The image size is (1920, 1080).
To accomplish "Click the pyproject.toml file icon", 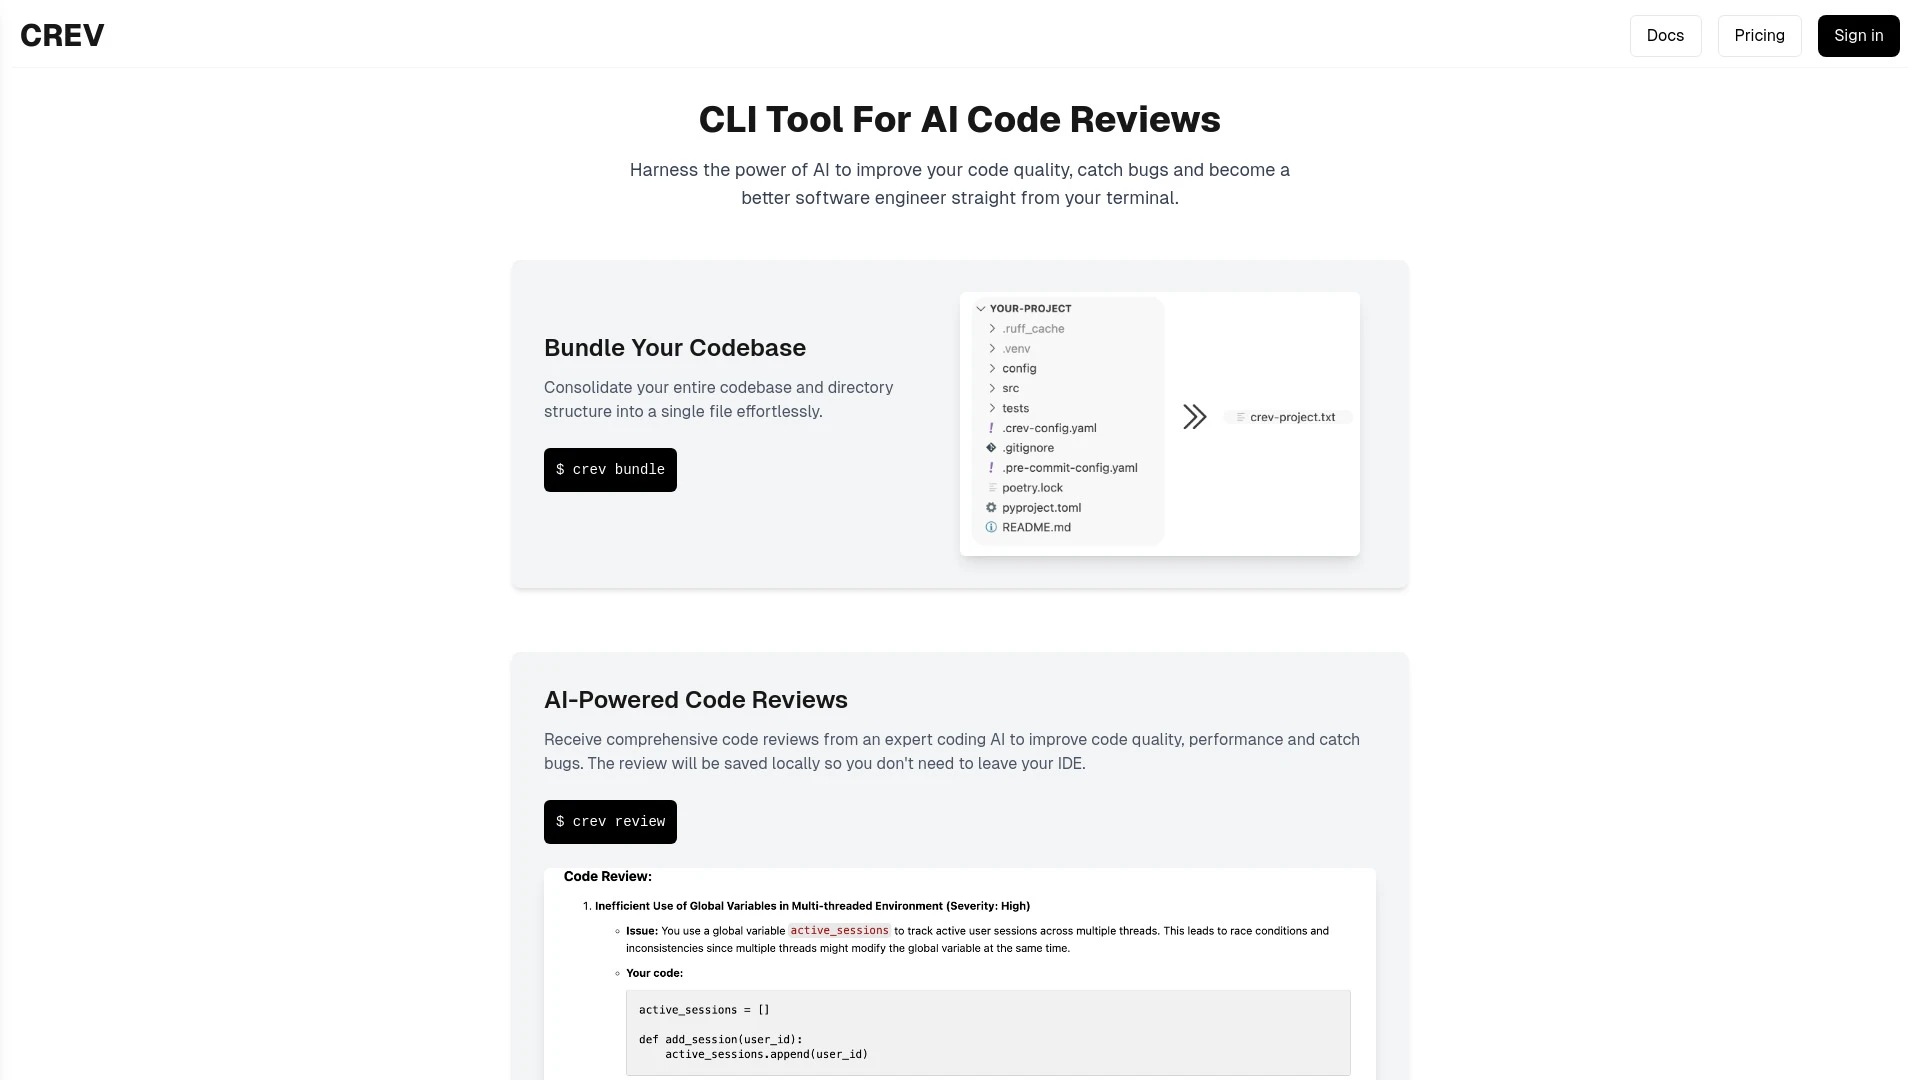I will coord(993,508).
